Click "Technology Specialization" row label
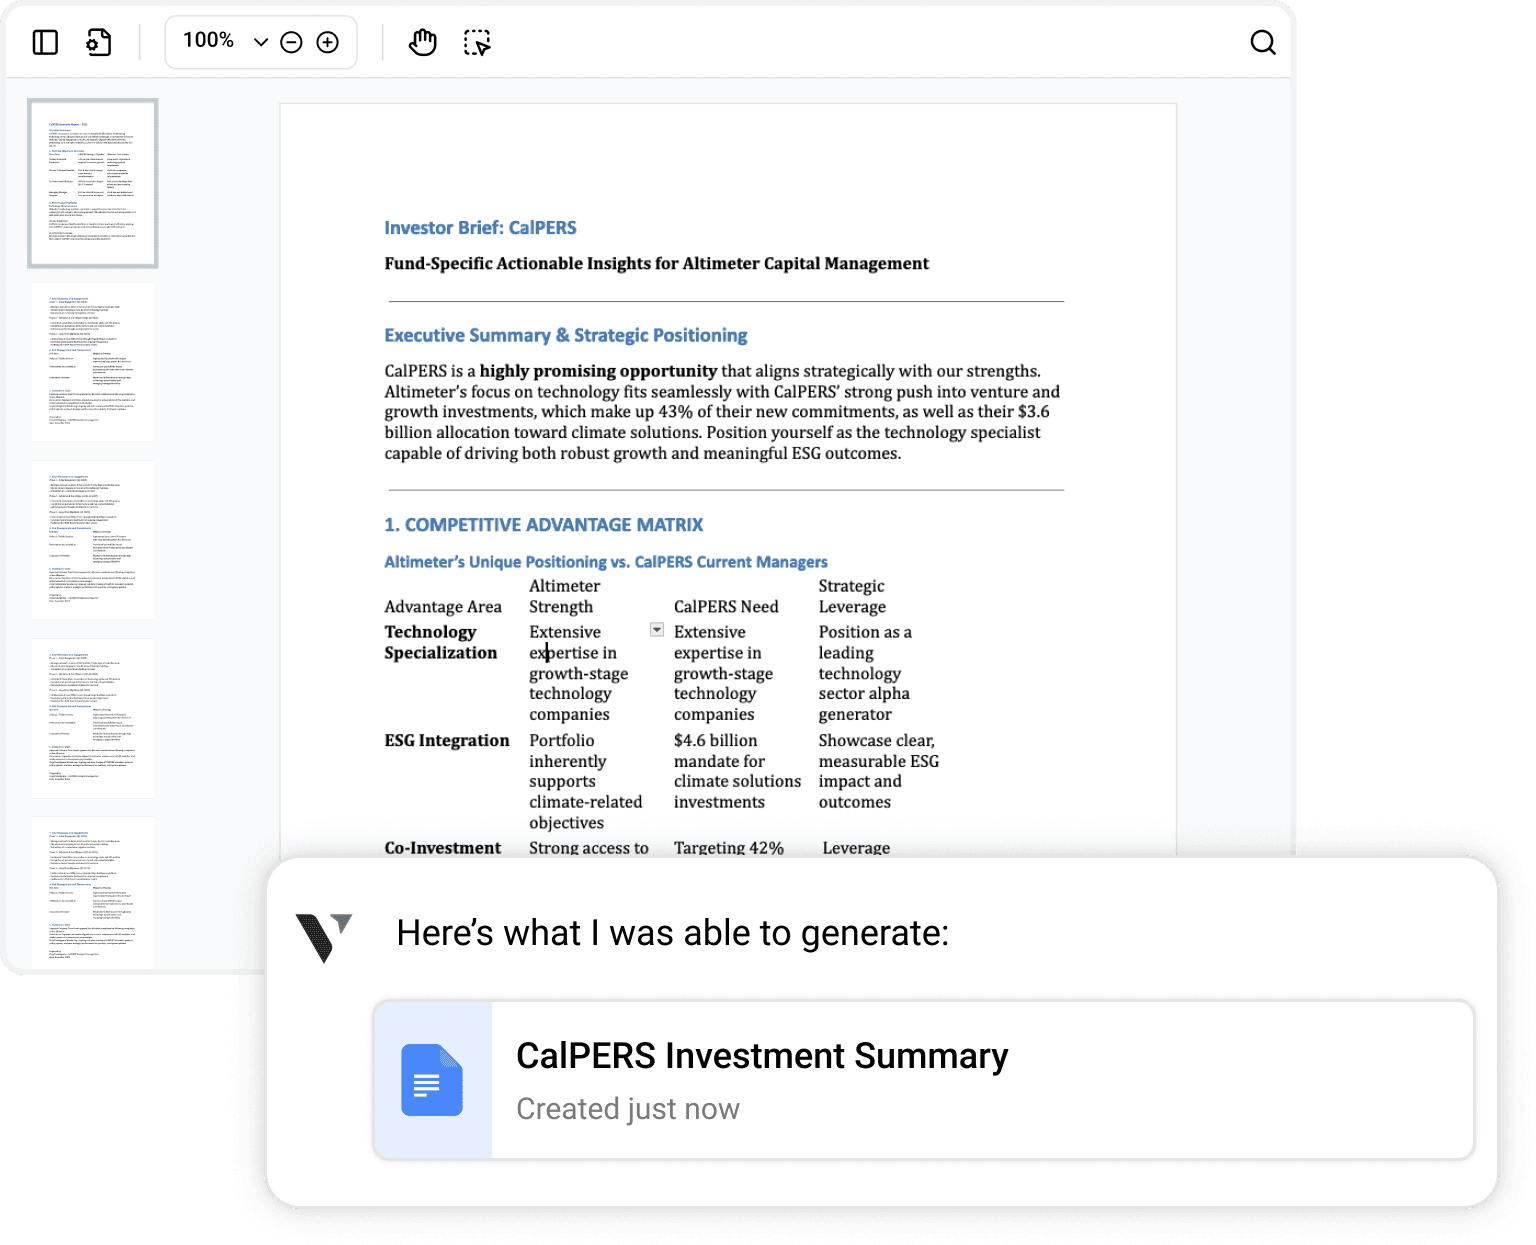Image resolution: width=1536 pixels, height=1245 pixels. (x=441, y=642)
